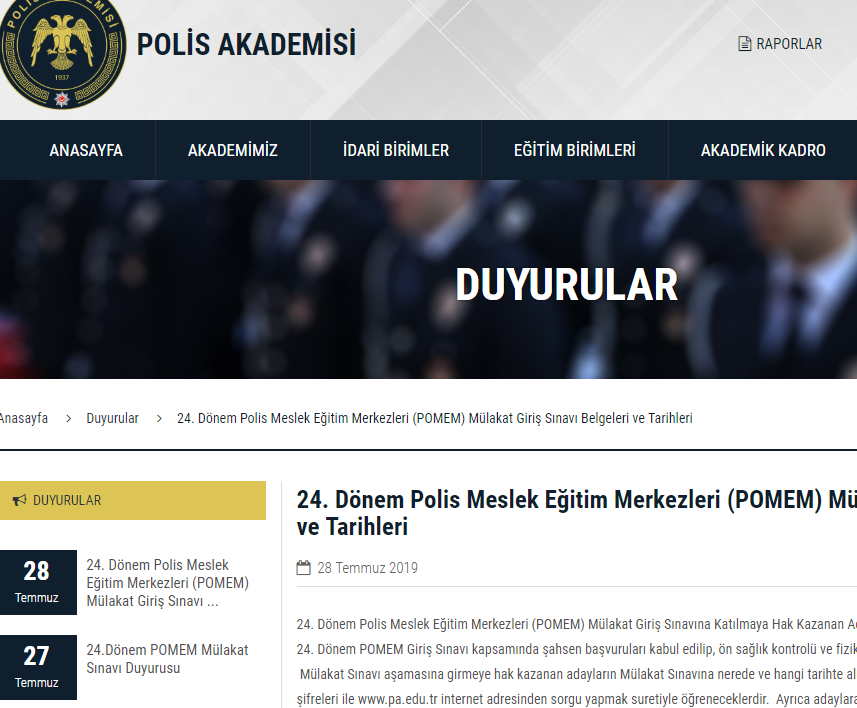Click the megaphone icon in DUYURULAR header
The image size is (857, 708).
coord(20,500)
